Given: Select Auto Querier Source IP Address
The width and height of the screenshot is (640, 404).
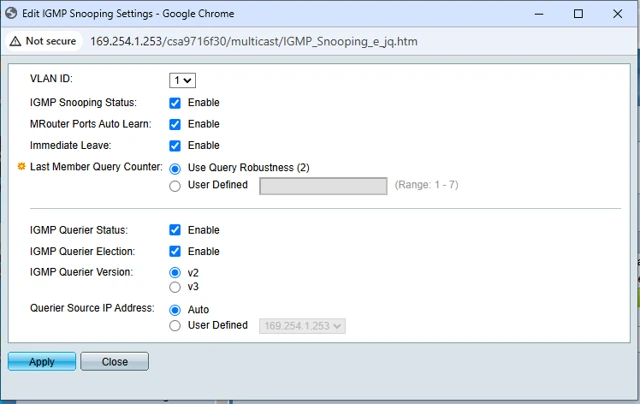Looking at the screenshot, I should tap(175, 310).
